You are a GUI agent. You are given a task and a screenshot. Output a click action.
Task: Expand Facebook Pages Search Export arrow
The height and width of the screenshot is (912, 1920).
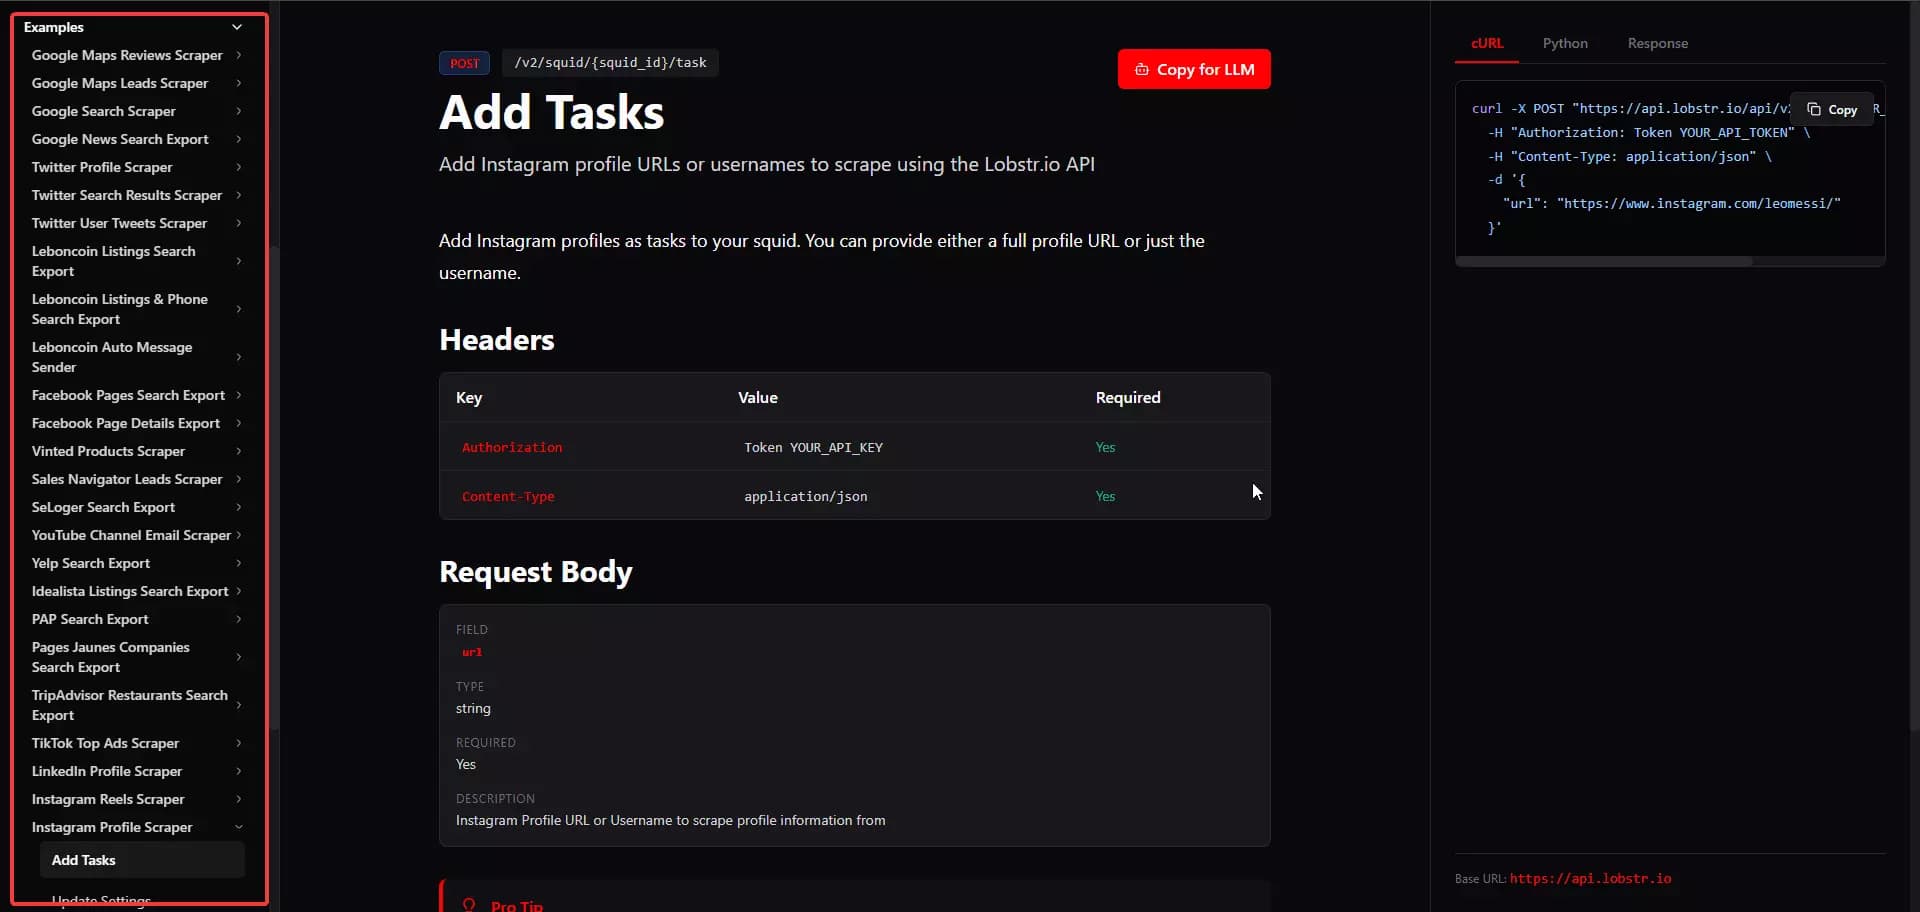point(238,395)
